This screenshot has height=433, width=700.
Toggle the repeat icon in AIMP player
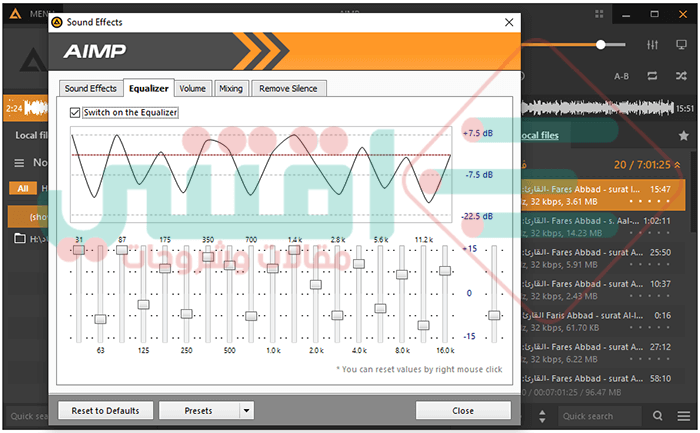point(652,76)
